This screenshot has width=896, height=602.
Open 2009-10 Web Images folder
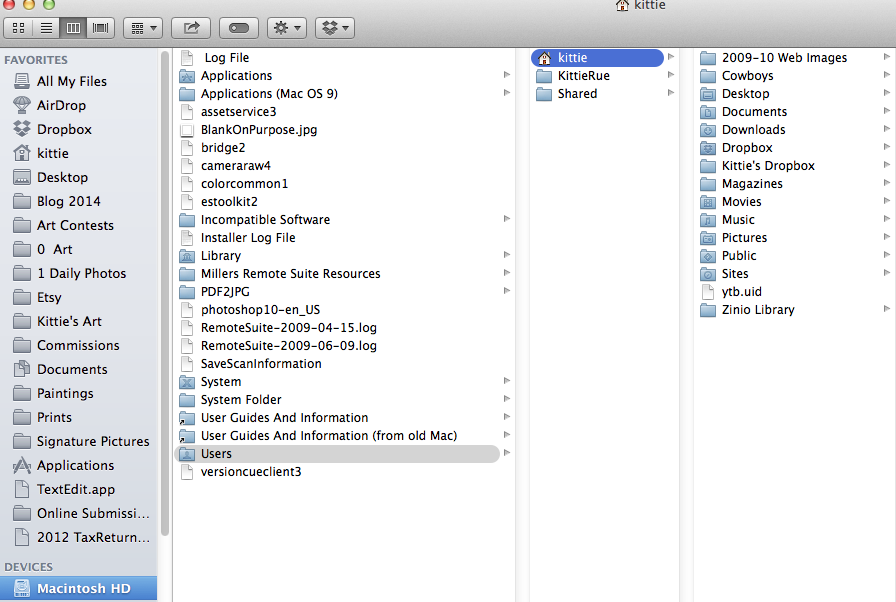tap(784, 58)
